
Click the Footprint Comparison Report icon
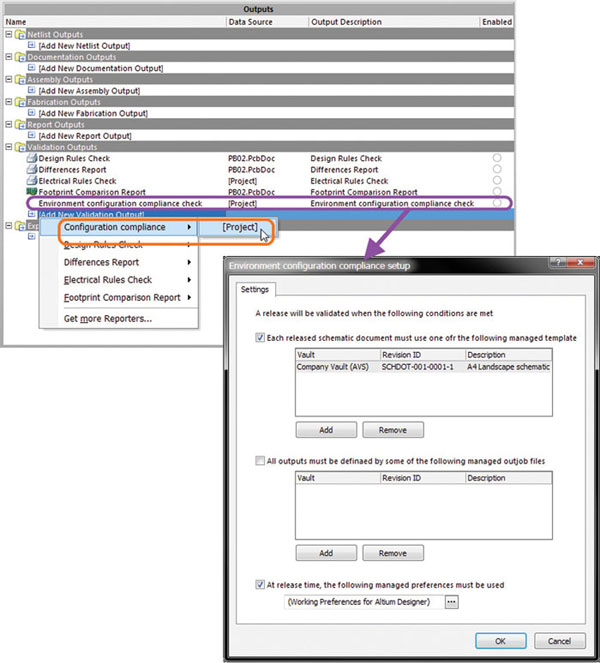(31, 192)
